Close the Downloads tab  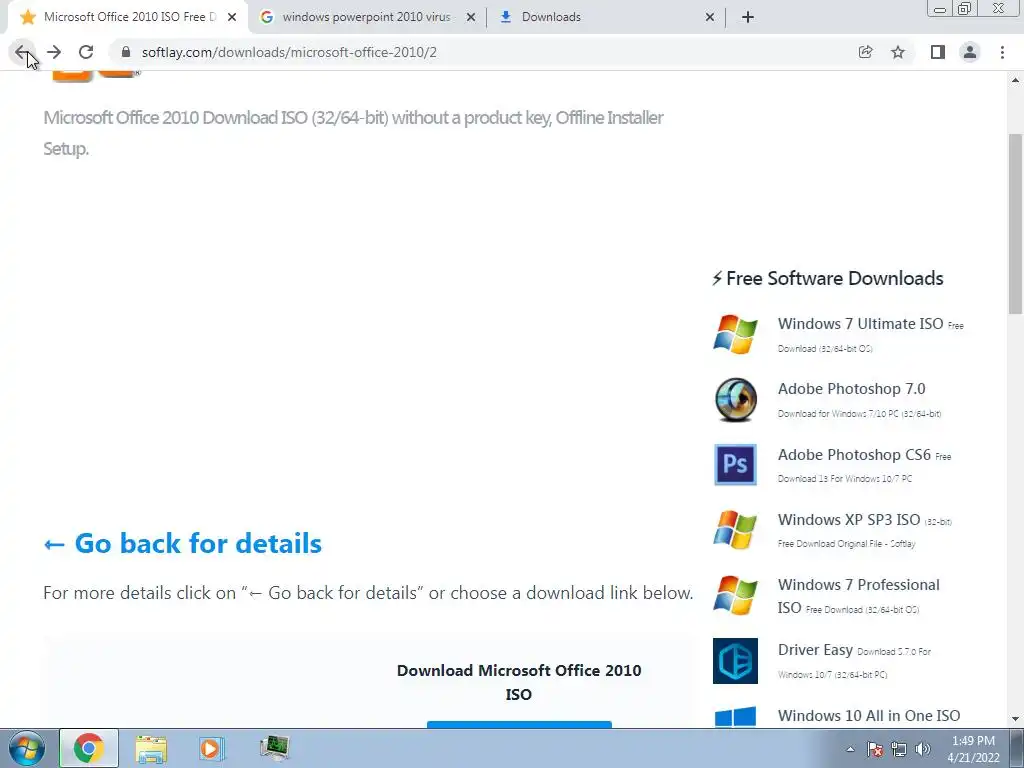click(710, 17)
